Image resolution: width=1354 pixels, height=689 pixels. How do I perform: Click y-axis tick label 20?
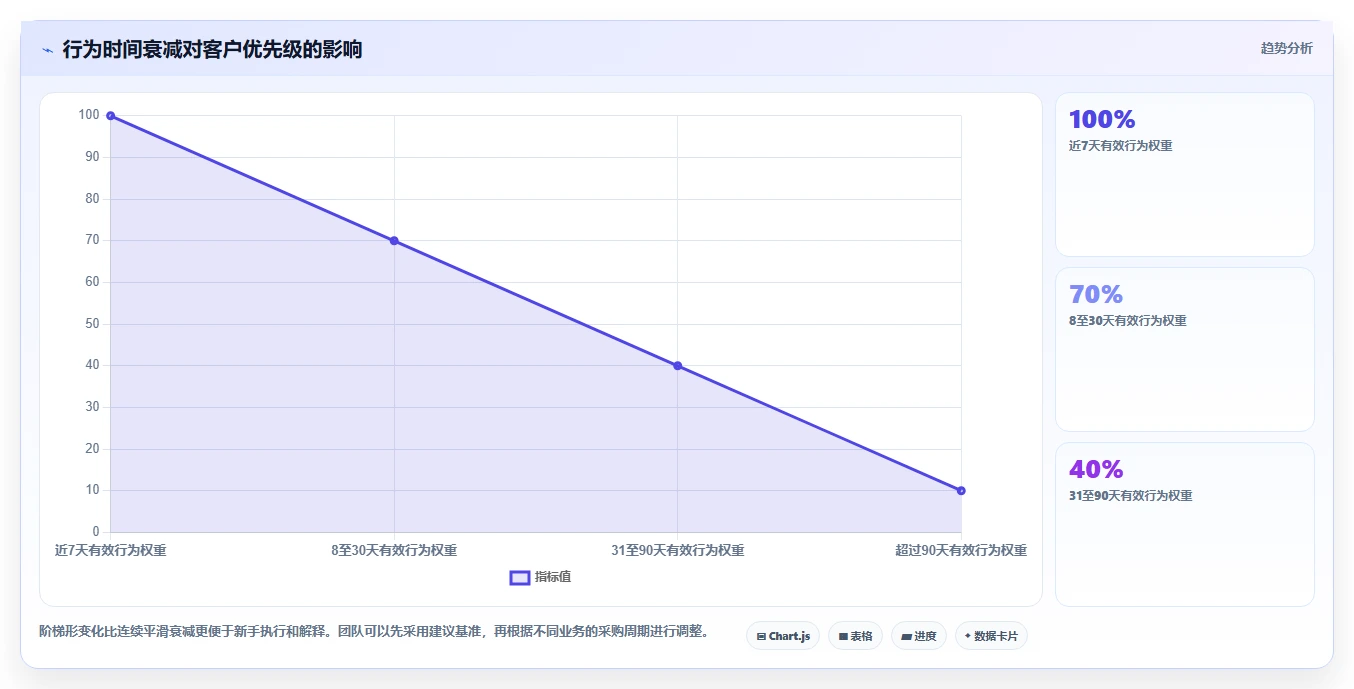(x=92, y=449)
